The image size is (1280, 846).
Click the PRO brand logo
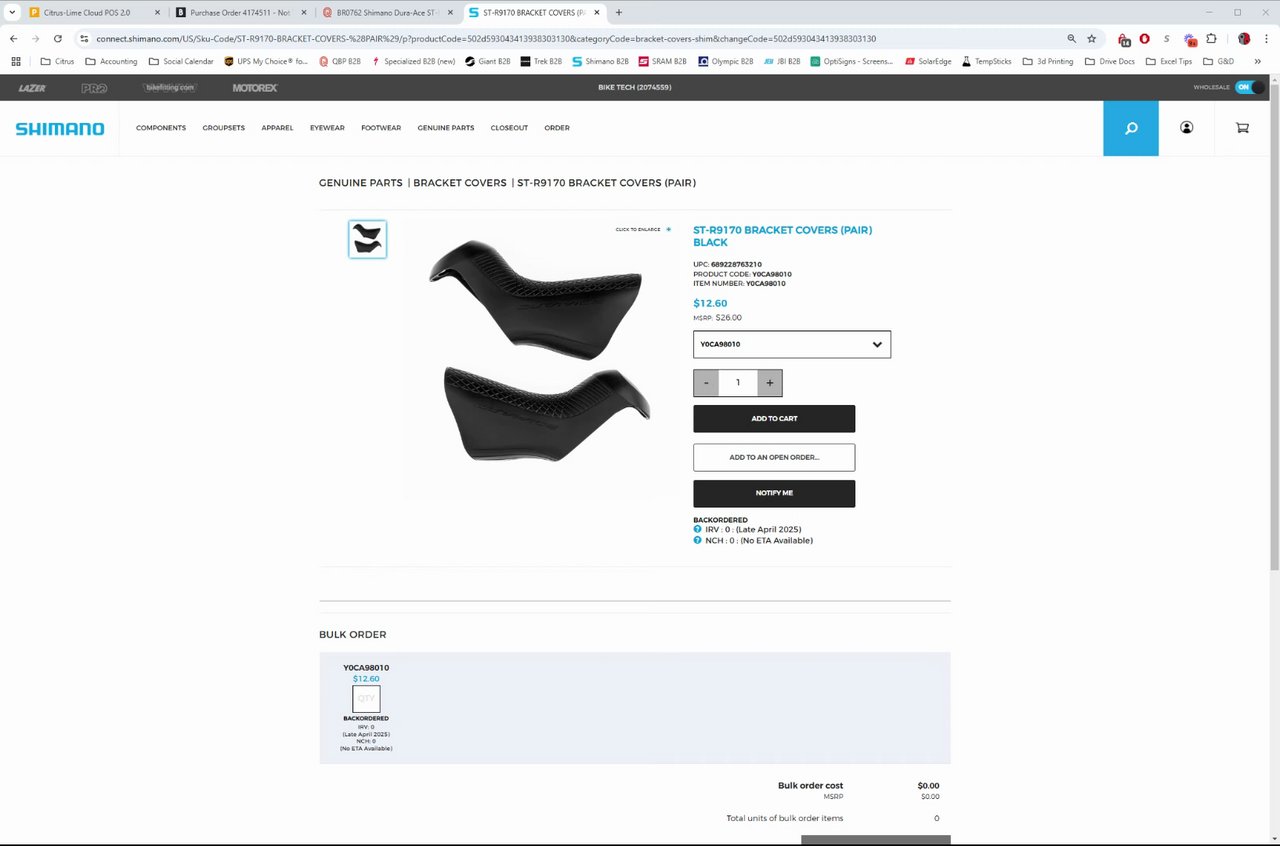94,88
